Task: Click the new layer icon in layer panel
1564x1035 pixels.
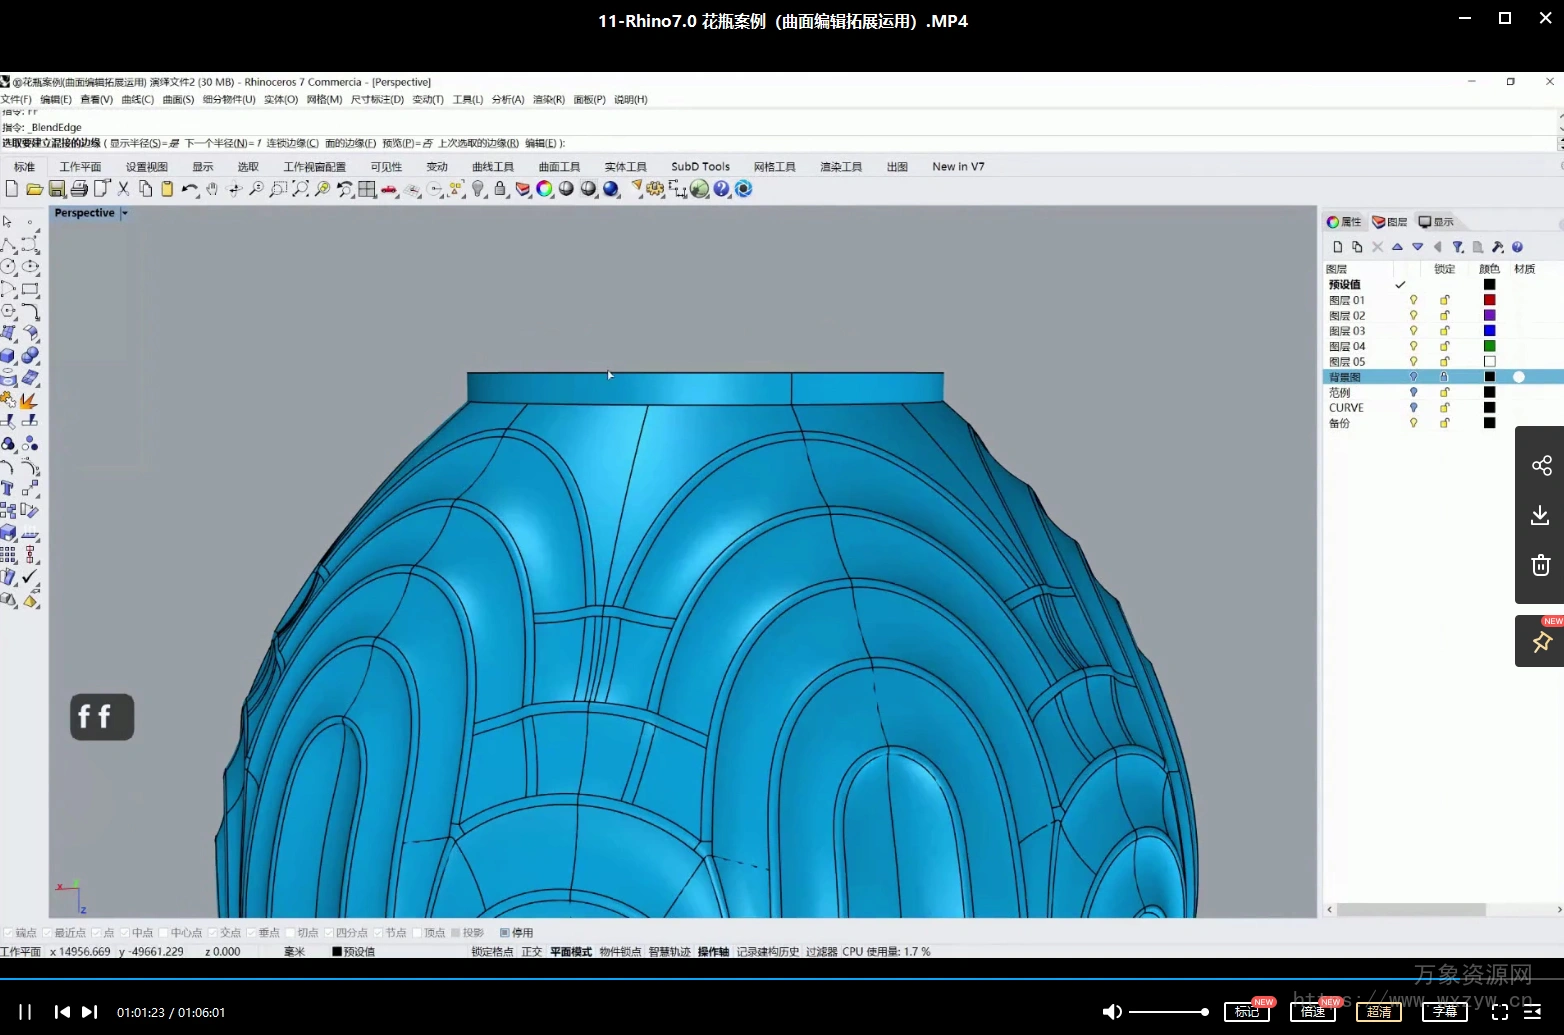Action: coord(1338,247)
